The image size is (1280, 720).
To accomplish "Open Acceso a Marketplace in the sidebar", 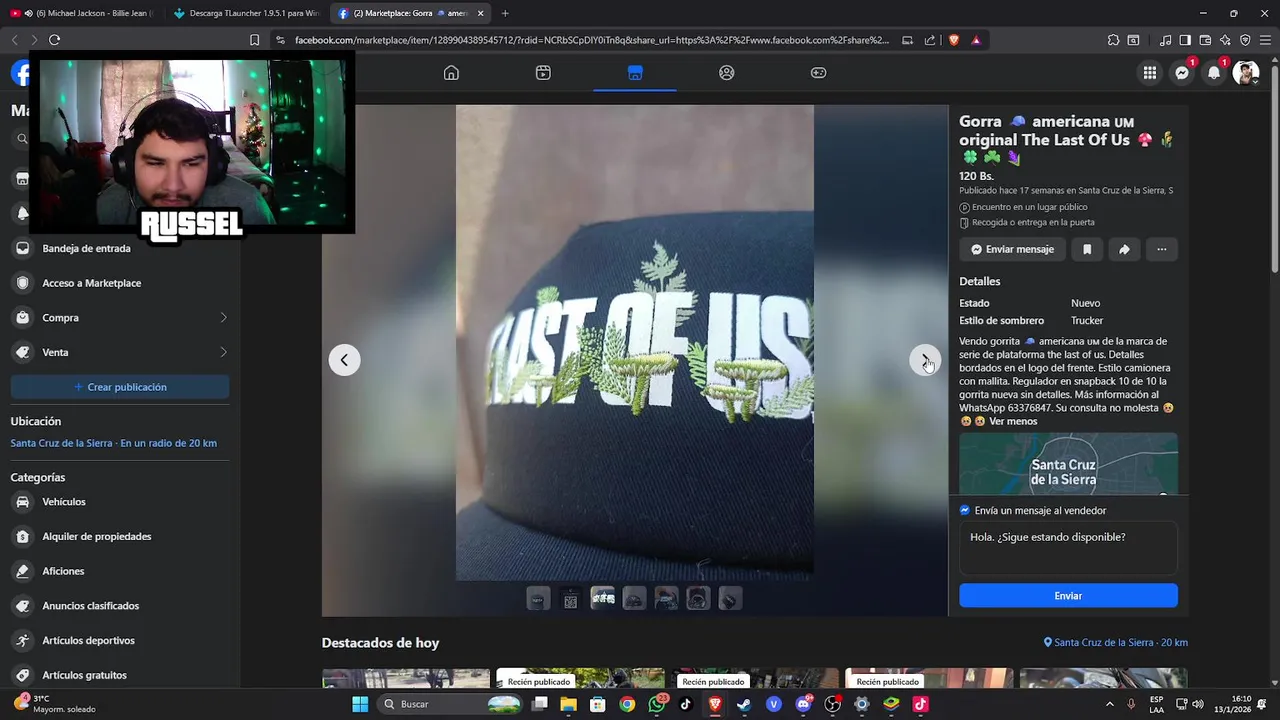I will pyautogui.click(x=120, y=283).
